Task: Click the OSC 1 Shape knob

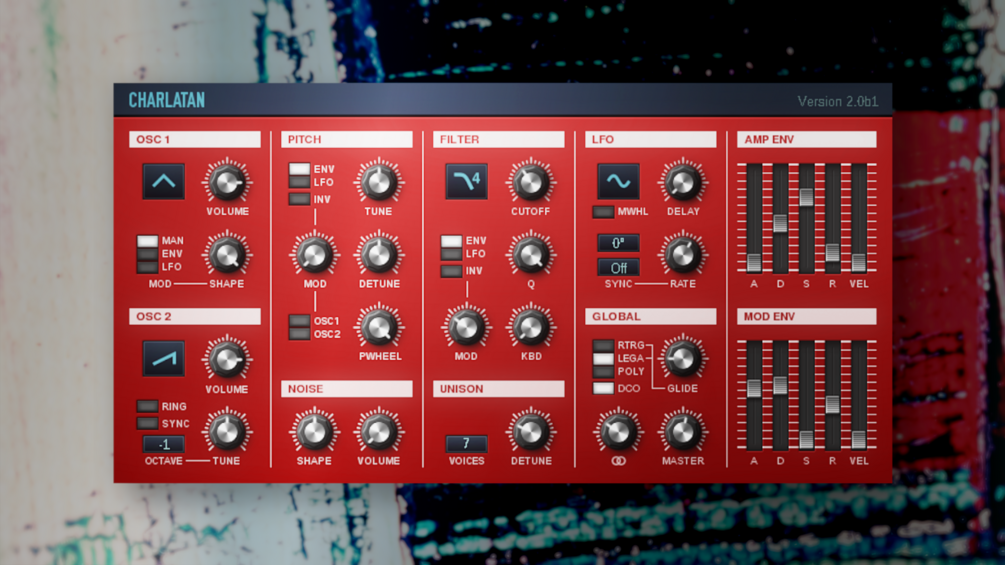Action: [x=227, y=255]
